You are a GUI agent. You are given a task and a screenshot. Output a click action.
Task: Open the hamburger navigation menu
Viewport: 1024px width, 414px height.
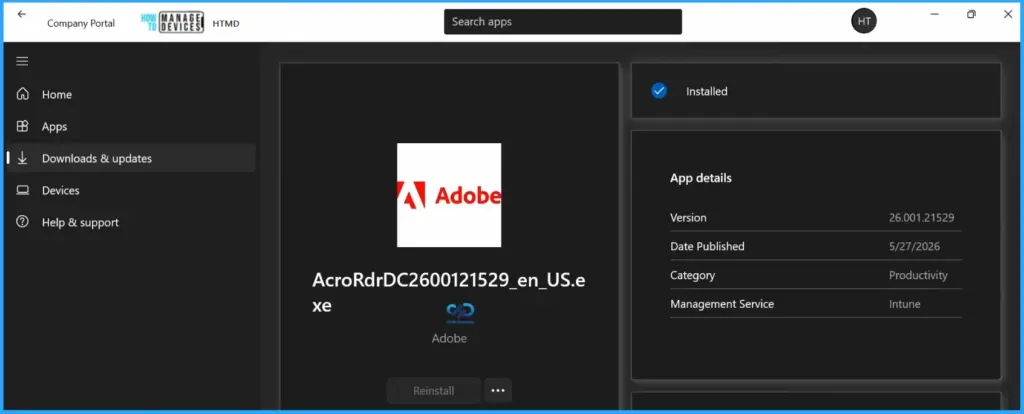click(x=22, y=61)
